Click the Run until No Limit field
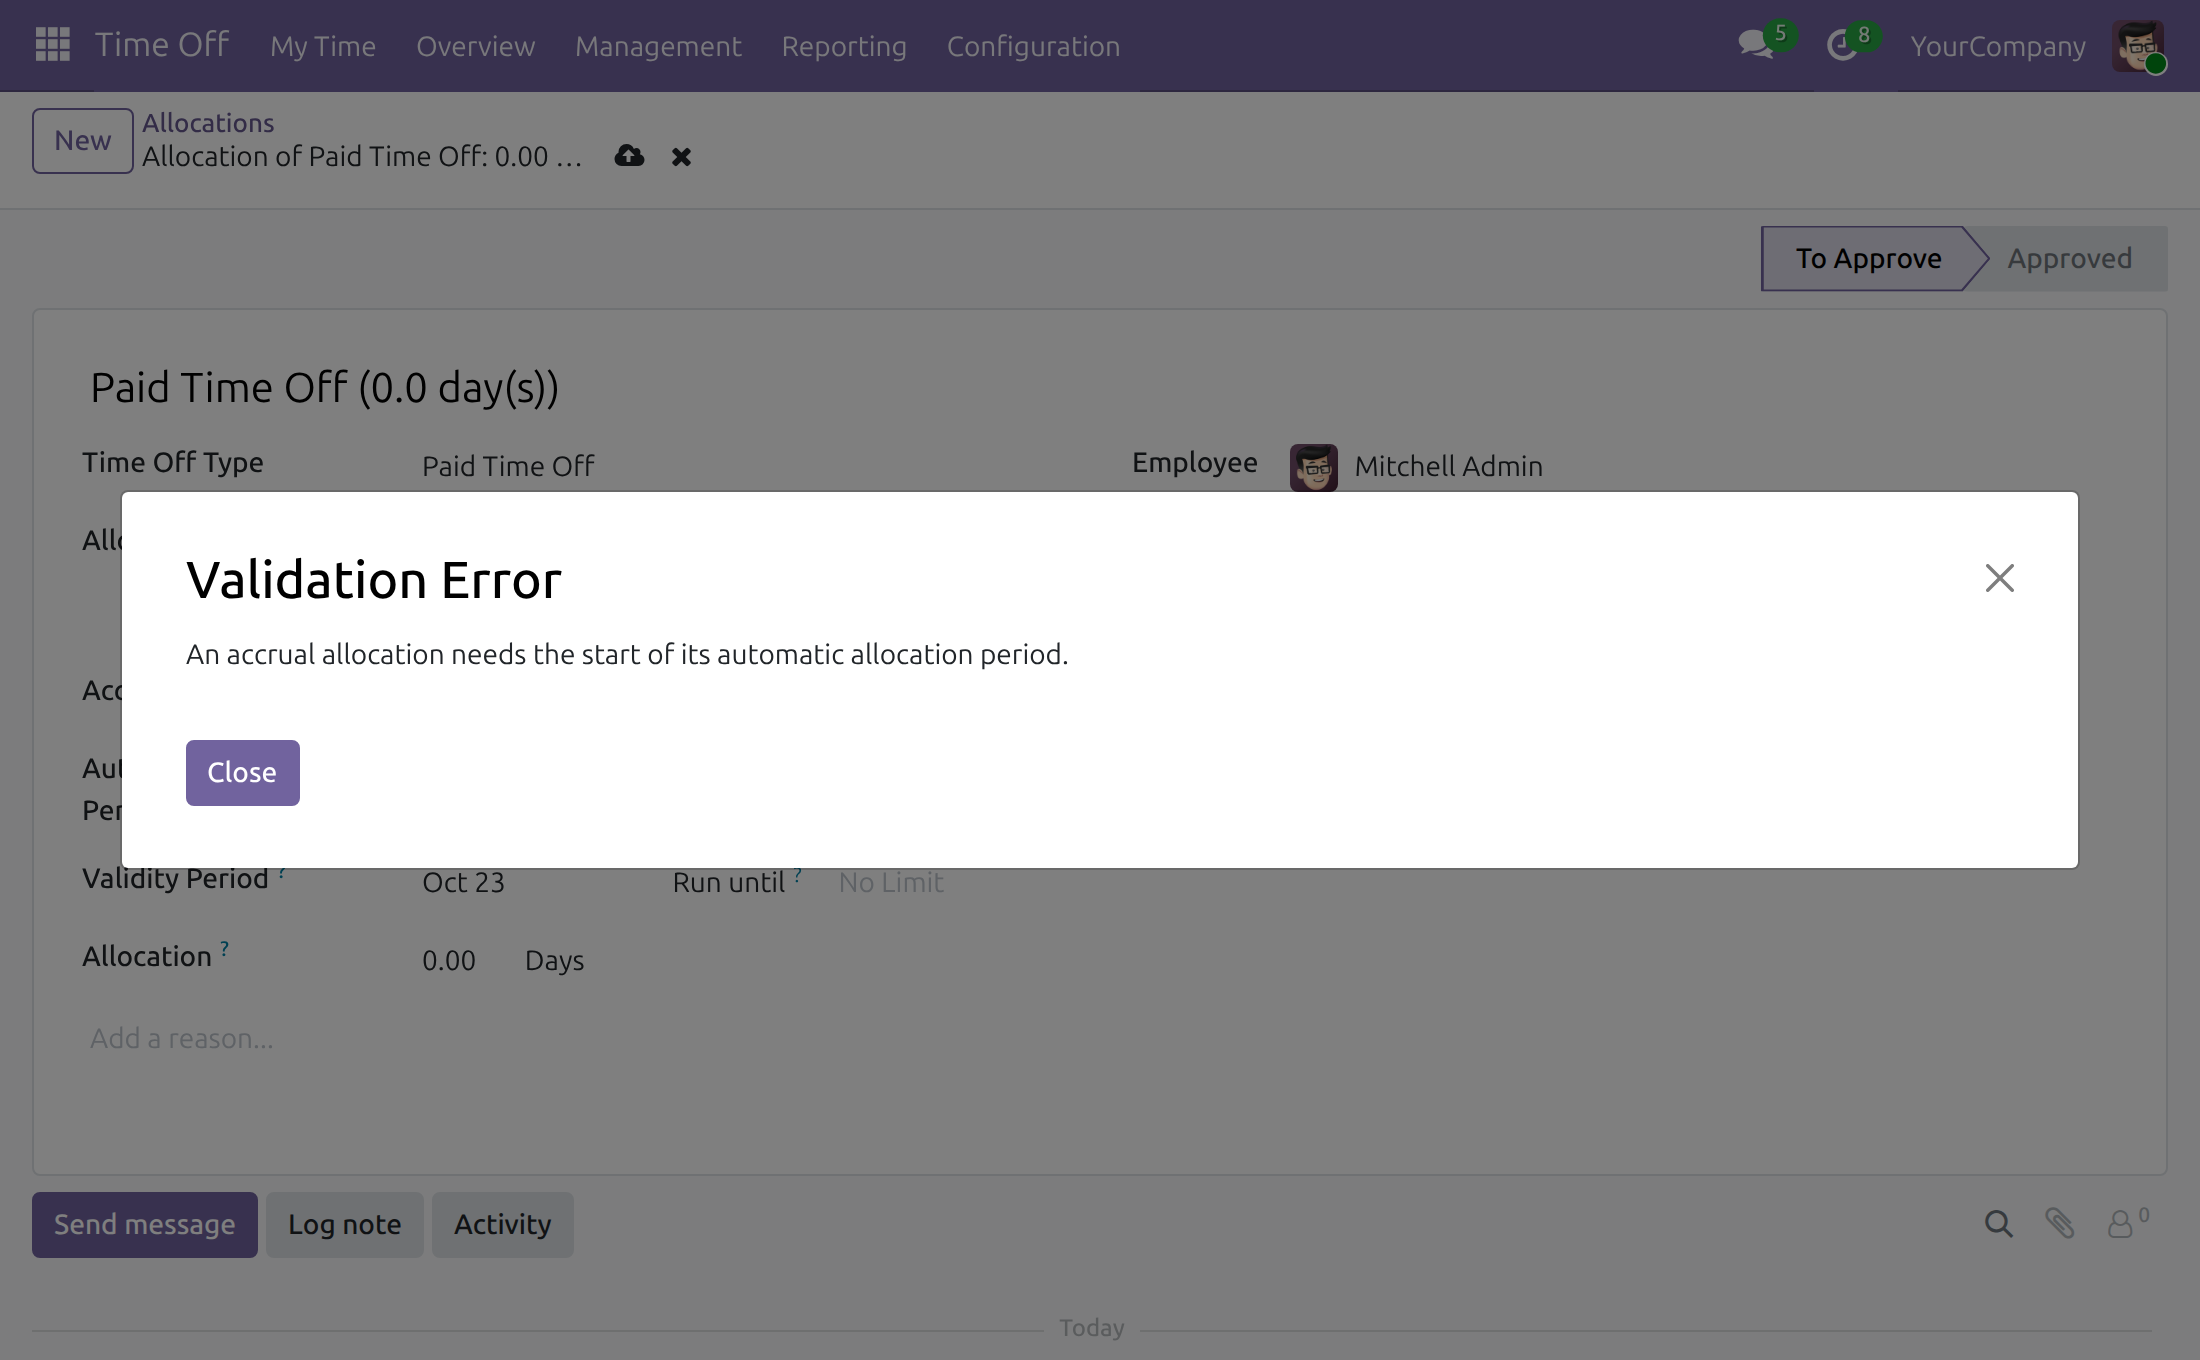 891,883
